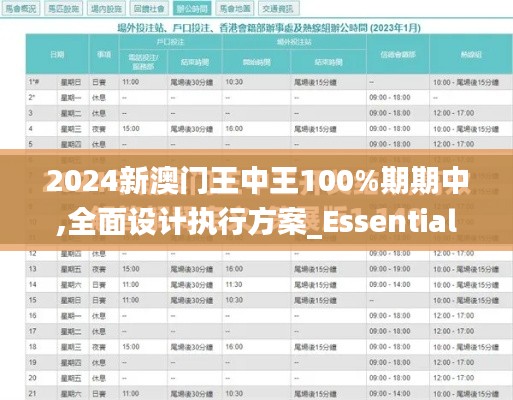513x400 pixels.
Task: Click 夜賽 in the row dated 4
Action: [x=99, y=129]
